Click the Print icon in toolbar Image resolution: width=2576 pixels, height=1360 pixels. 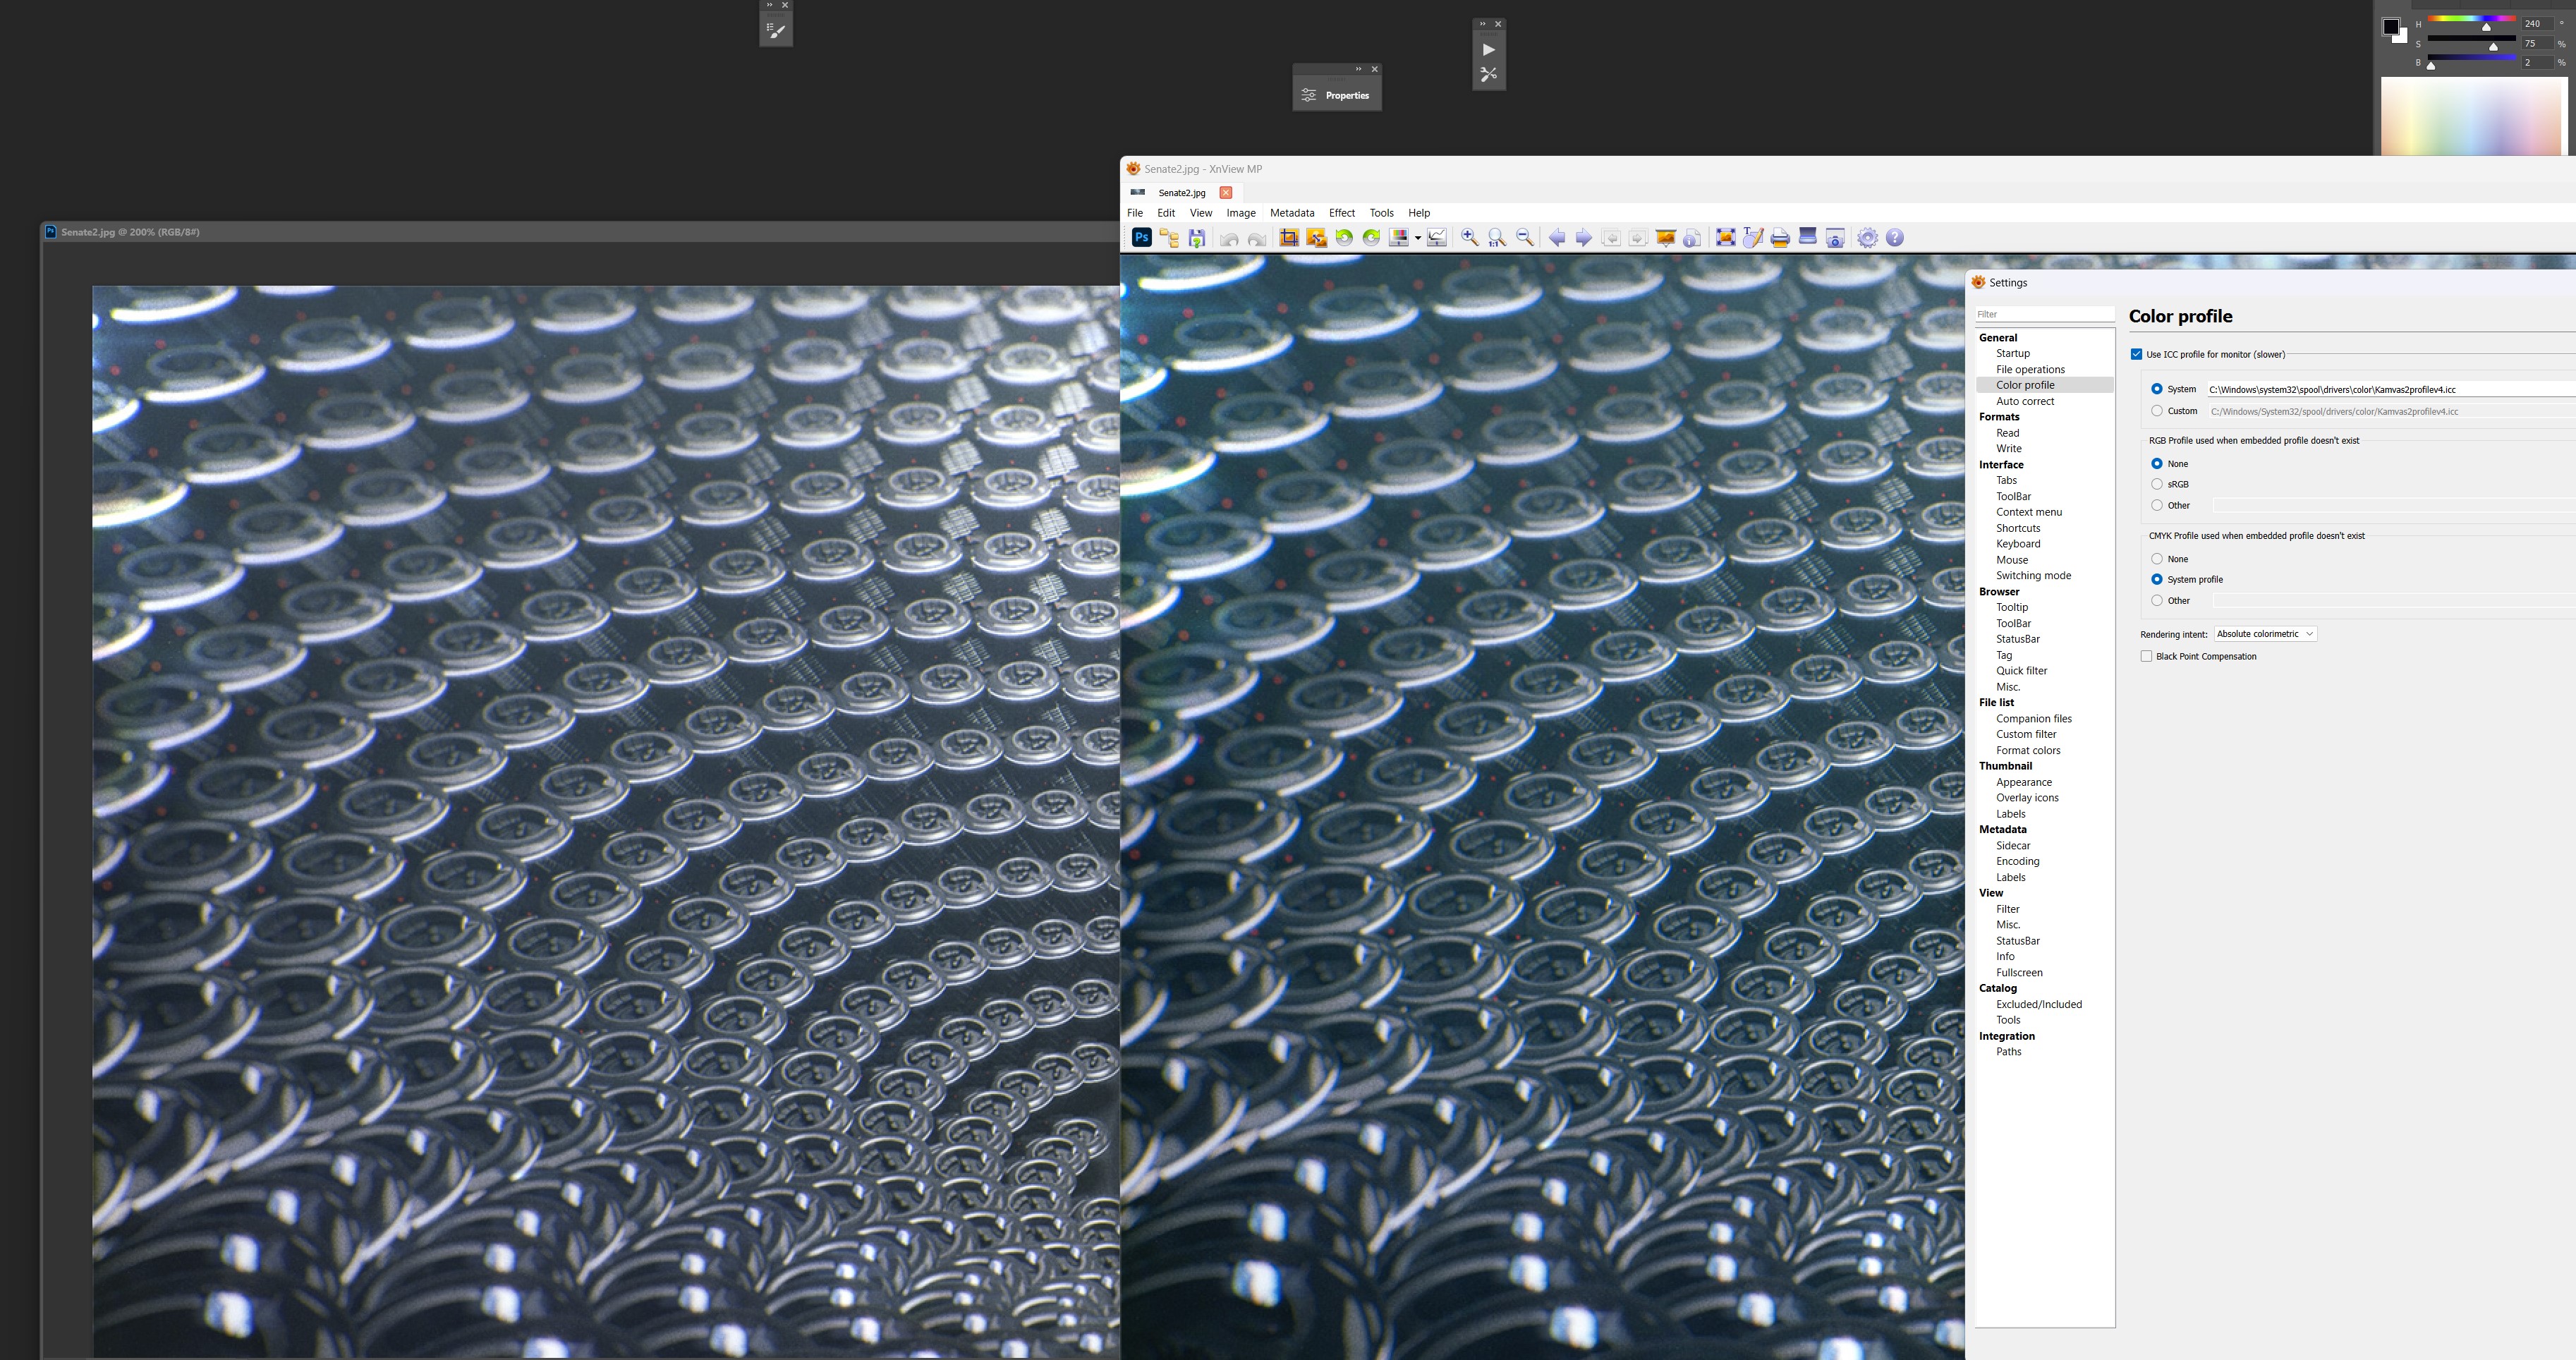tap(1780, 238)
